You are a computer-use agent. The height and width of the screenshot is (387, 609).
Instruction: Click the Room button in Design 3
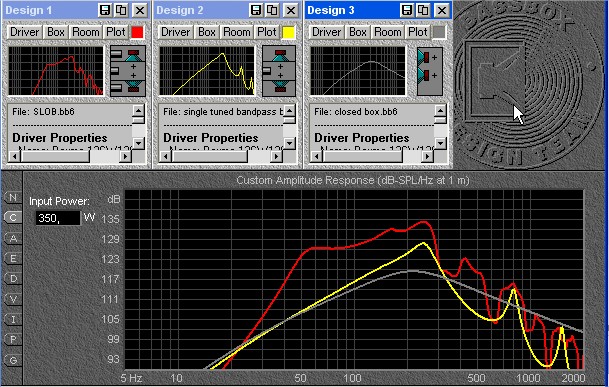pos(388,32)
